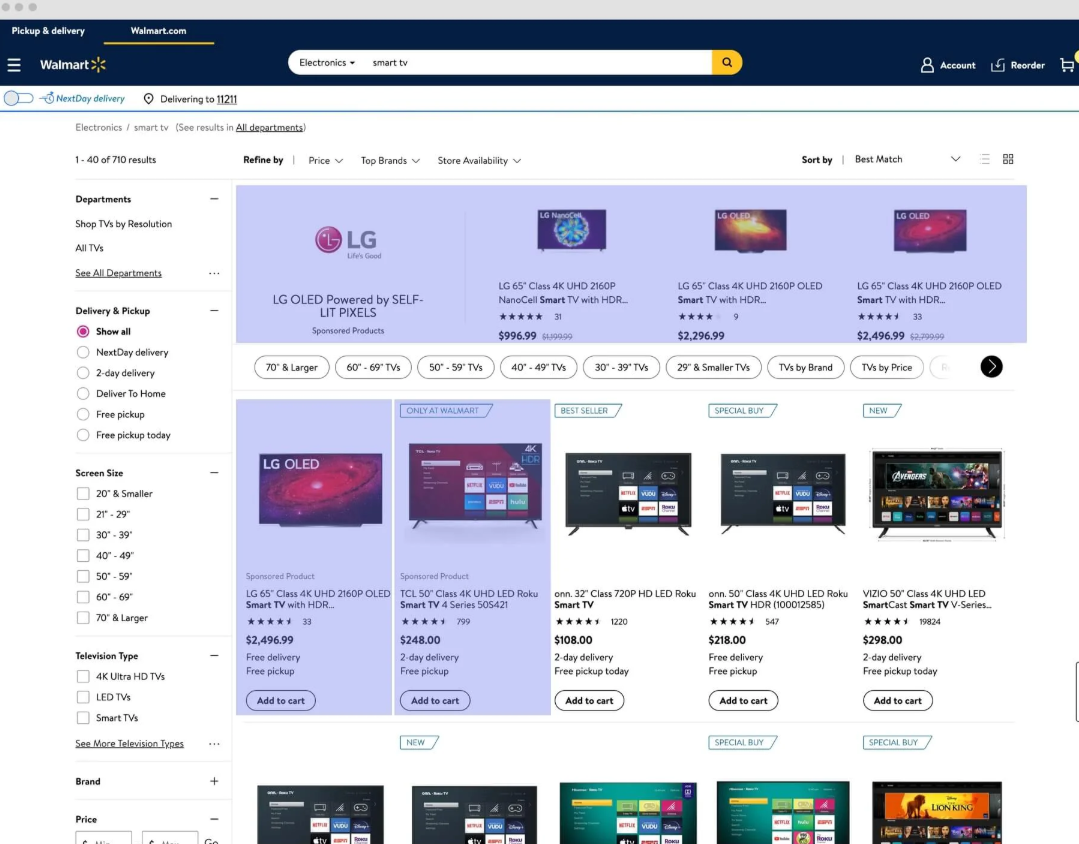Open the shopping cart icon
1079x844 pixels.
(1067, 65)
